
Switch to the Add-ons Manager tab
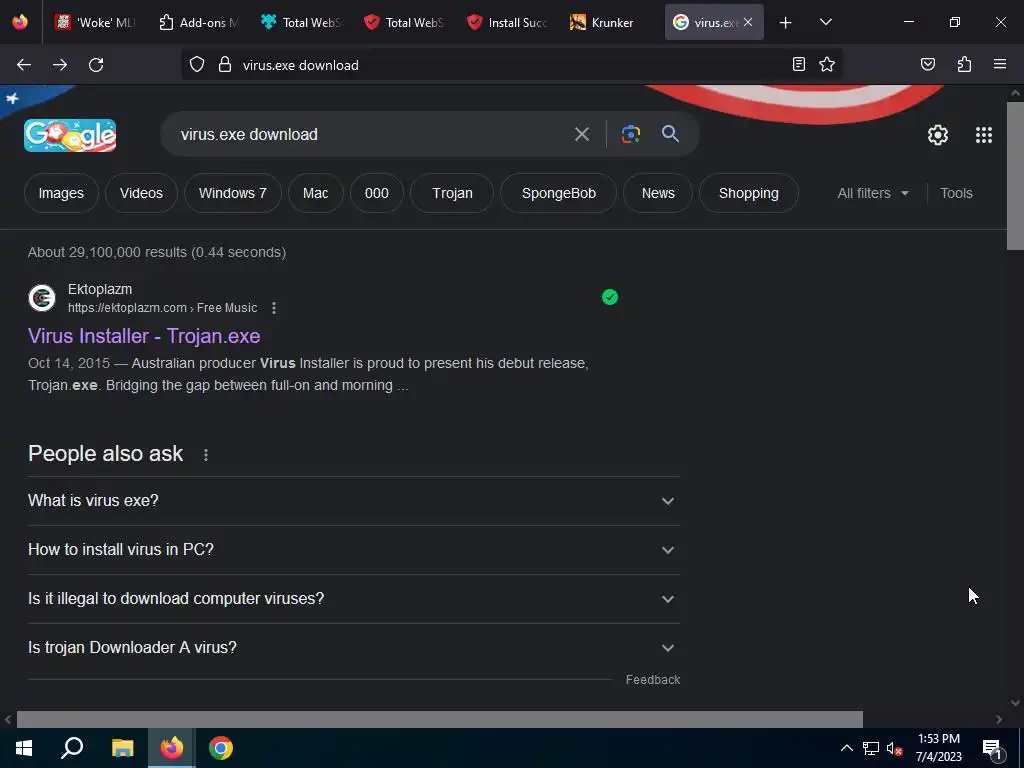pos(199,22)
